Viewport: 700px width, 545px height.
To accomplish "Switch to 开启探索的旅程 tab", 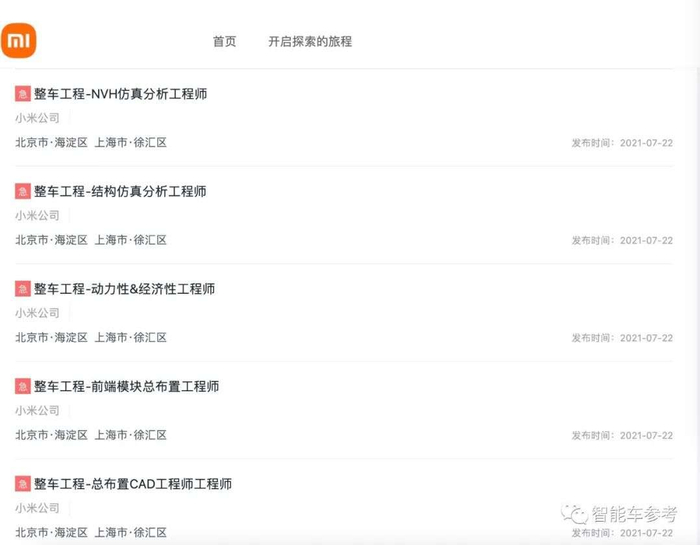I will 310,42.
